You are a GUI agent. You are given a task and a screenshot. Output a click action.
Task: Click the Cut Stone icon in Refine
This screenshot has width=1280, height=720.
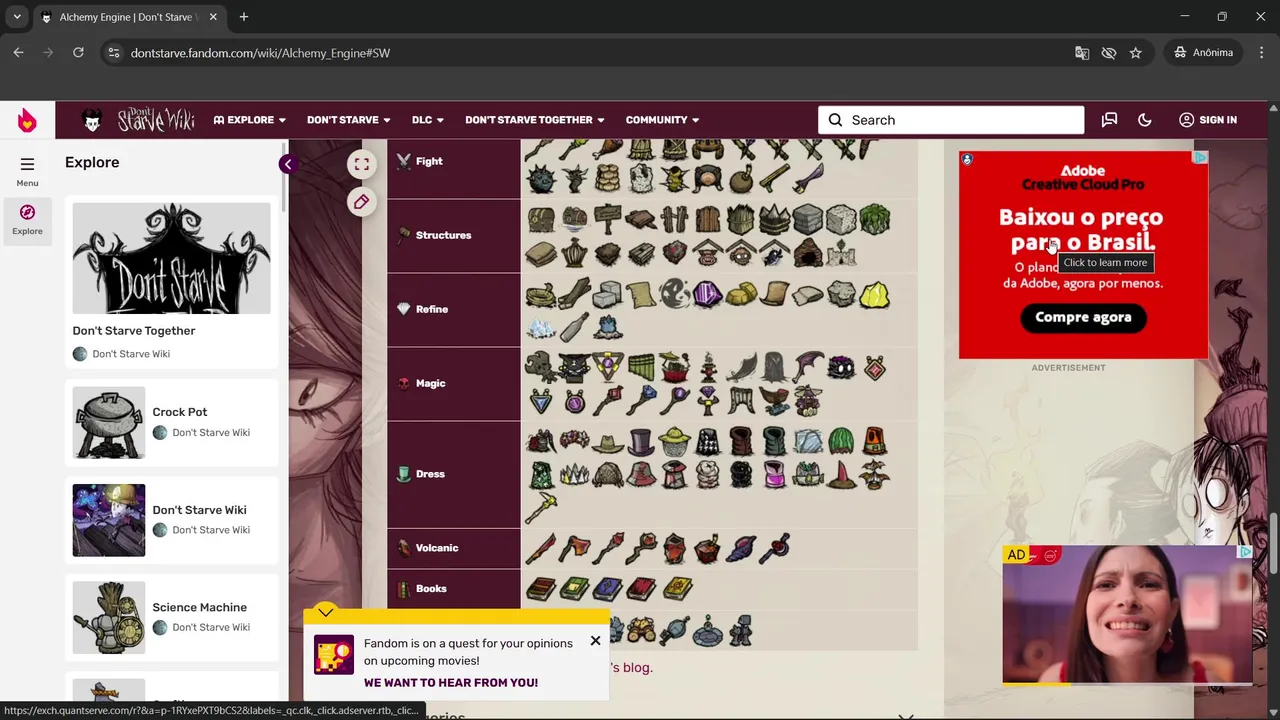[608, 294]
